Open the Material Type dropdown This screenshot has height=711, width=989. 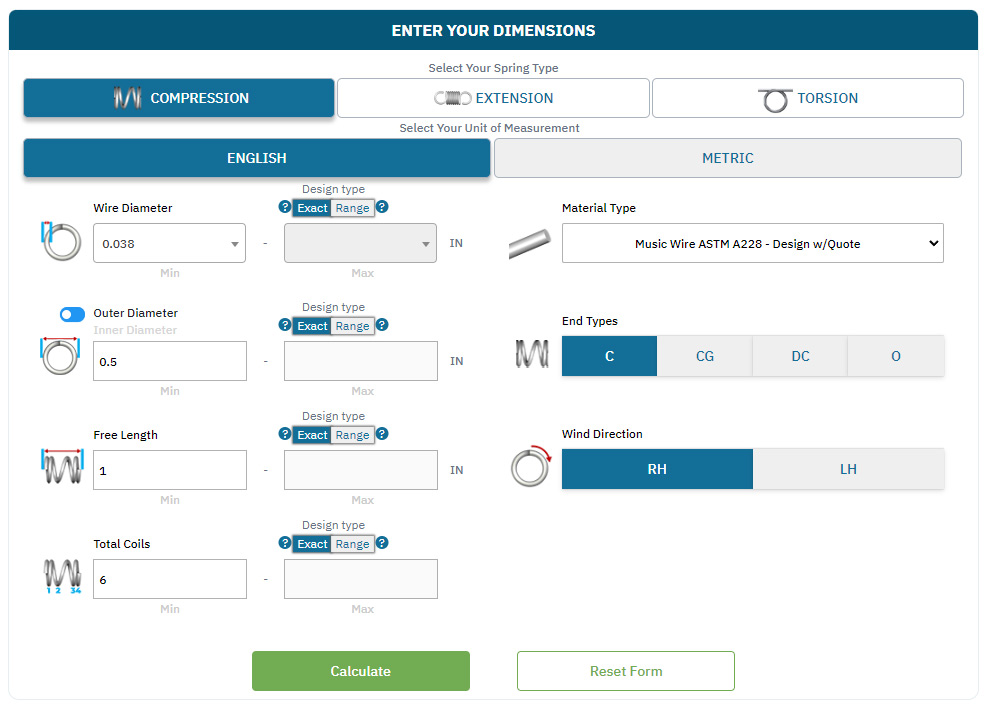click(752, 243)
